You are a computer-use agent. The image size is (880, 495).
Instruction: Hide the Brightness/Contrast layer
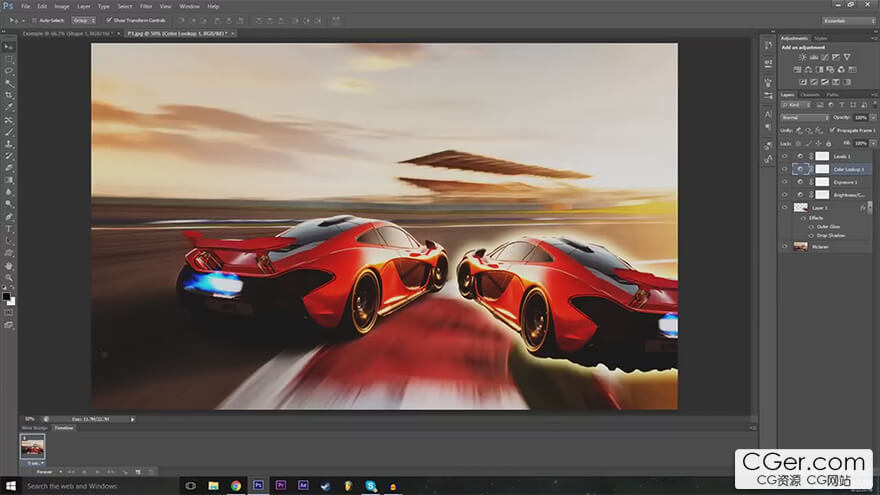click(785, 195)
